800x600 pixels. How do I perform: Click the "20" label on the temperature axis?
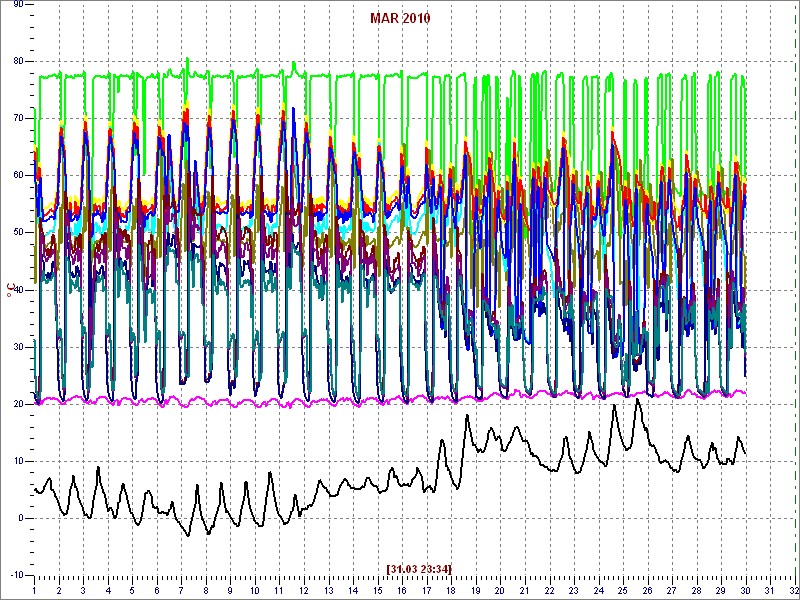[18, 405]
